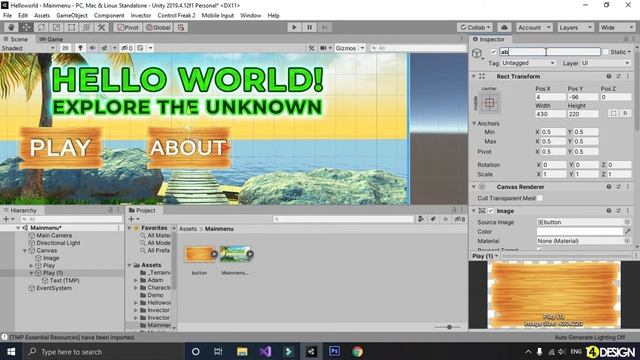Click the raw edit mode R button
Screen dimensions: 640x360
[625, 113]
